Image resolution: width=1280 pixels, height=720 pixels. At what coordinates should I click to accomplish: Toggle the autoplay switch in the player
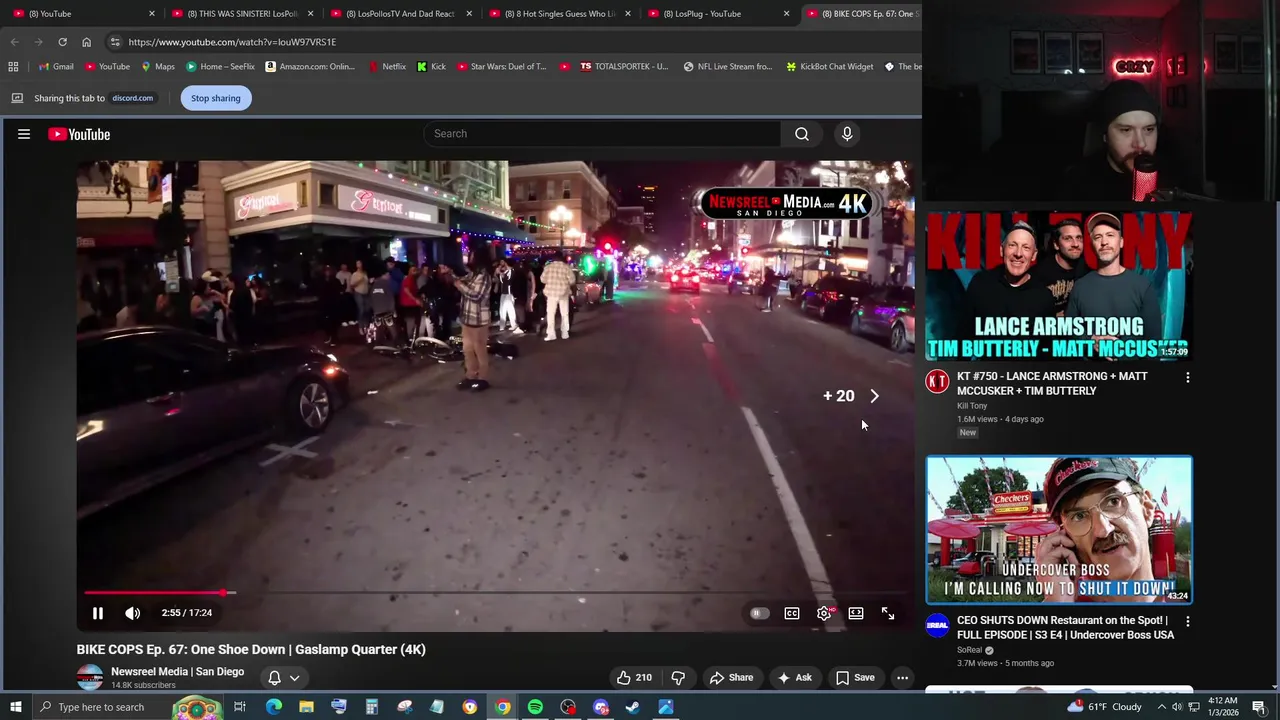(759, 613)
